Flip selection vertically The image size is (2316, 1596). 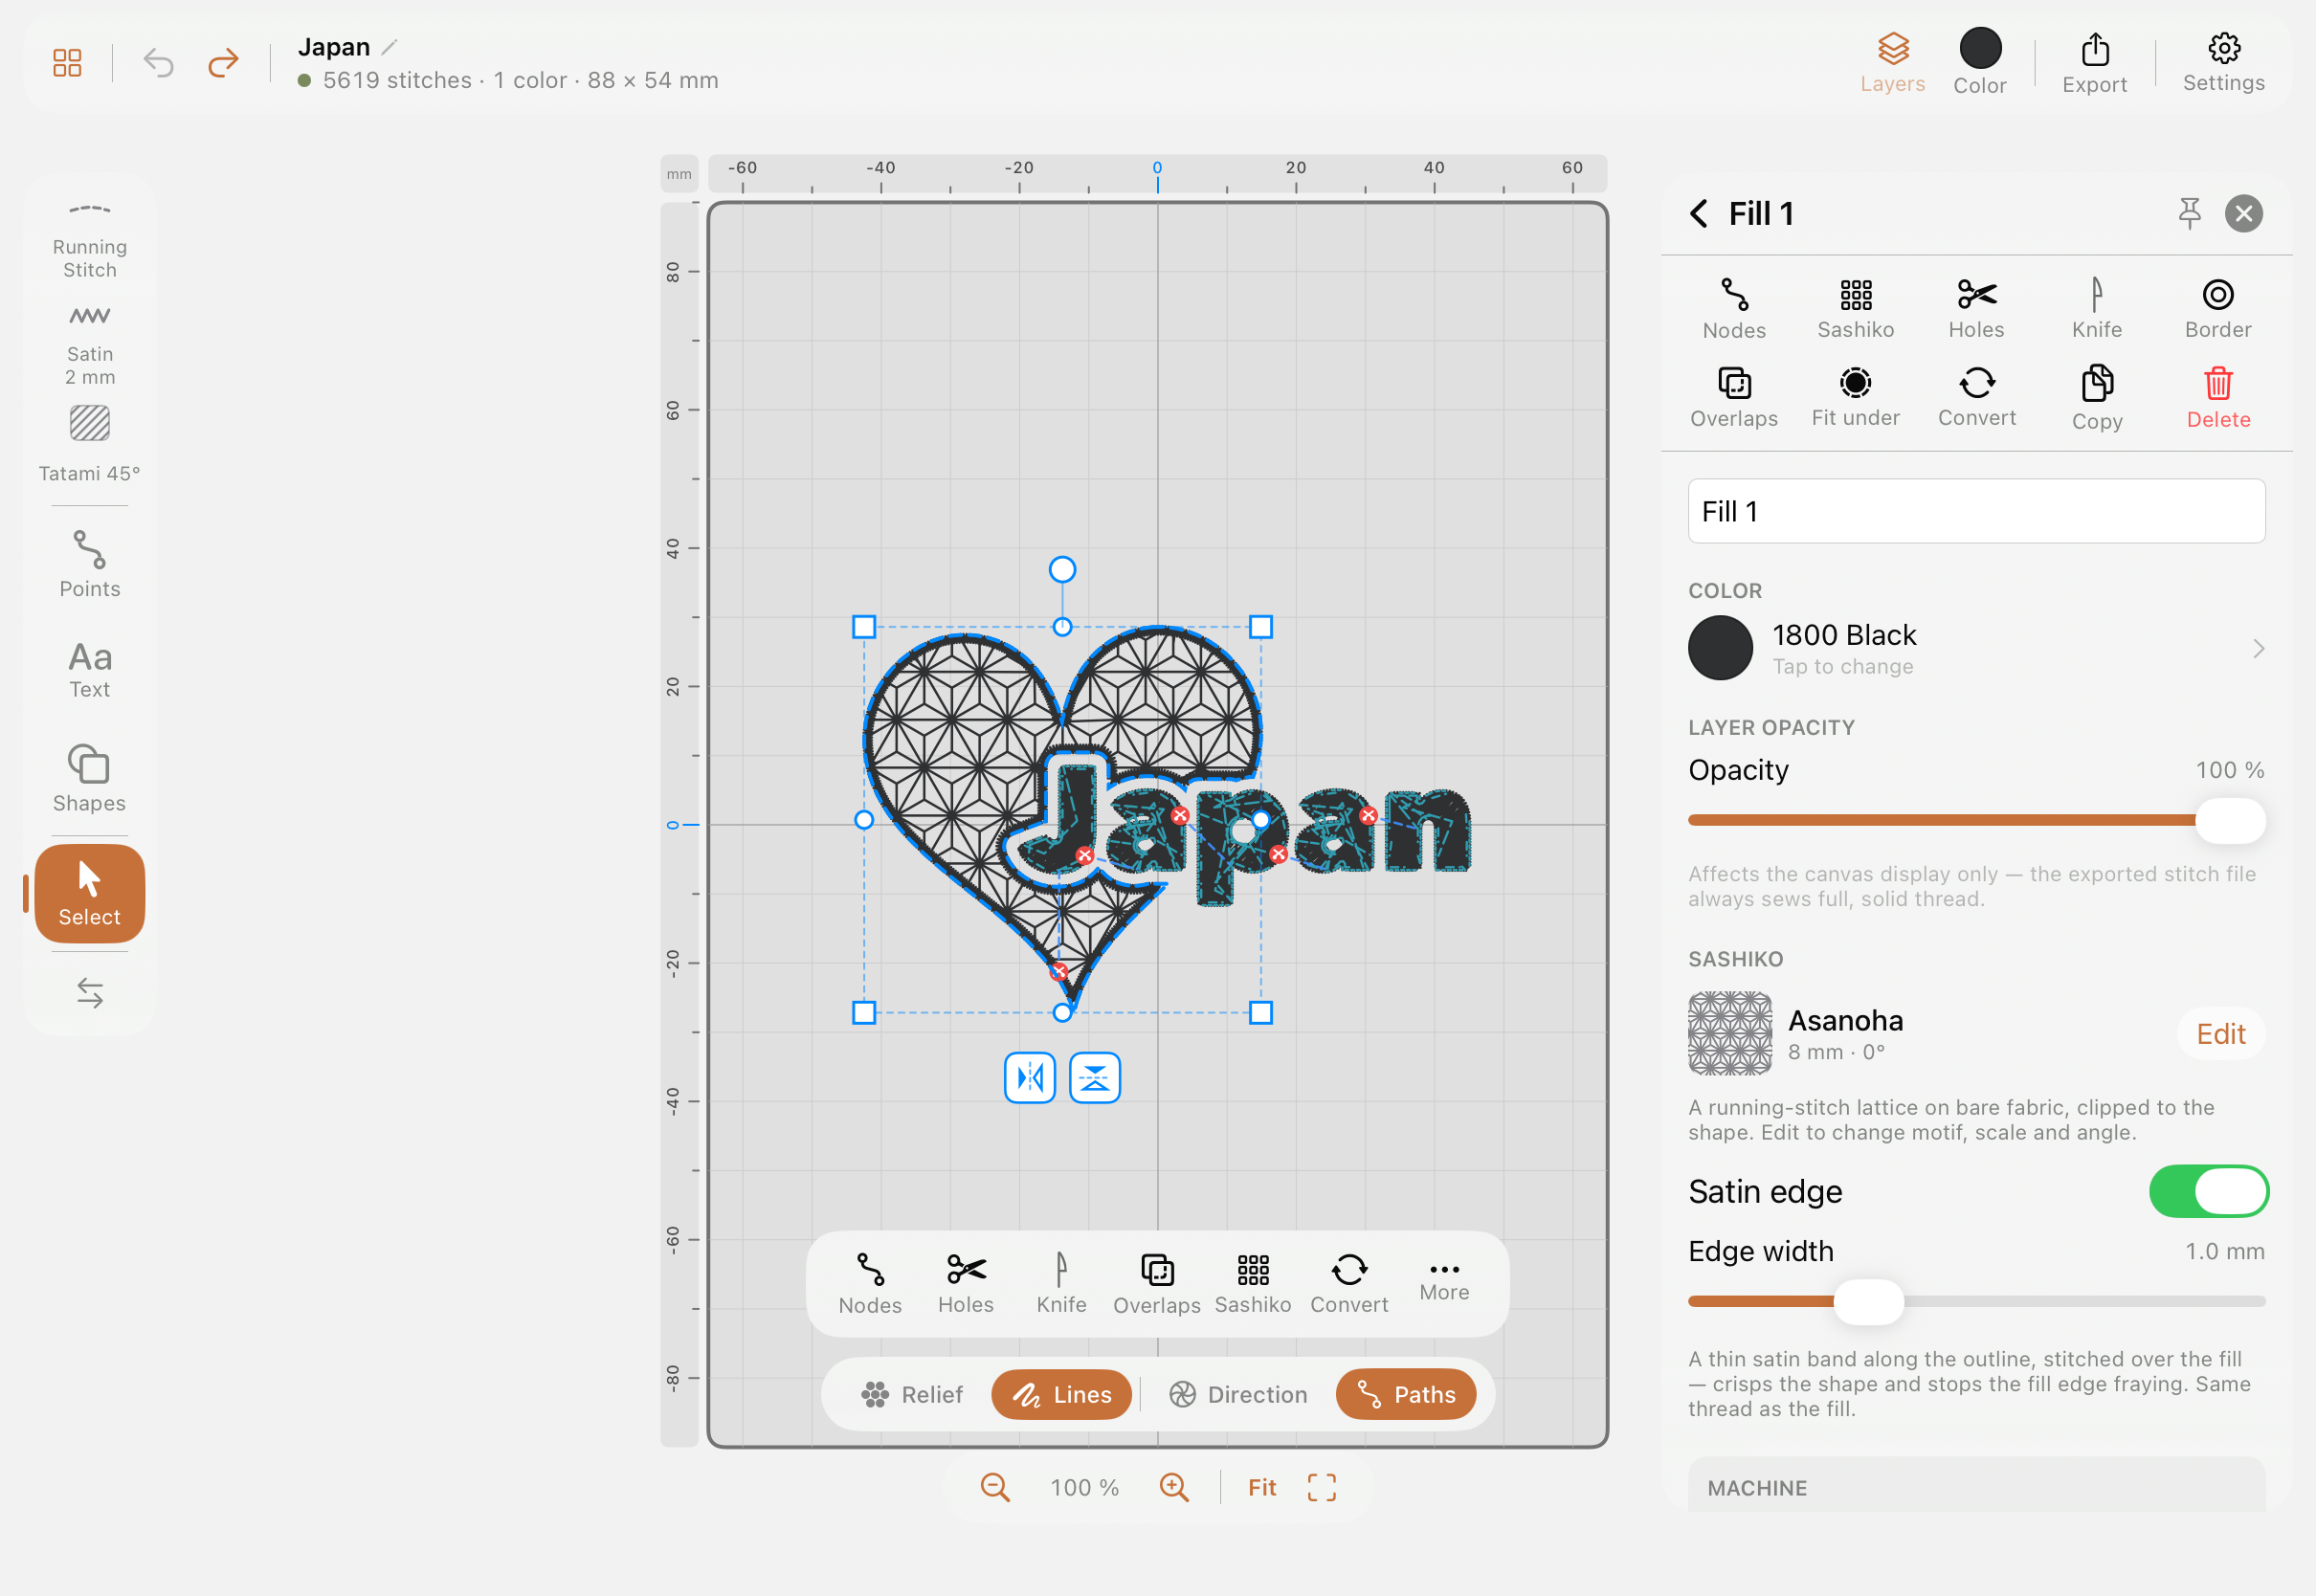coord(1094,1077)
